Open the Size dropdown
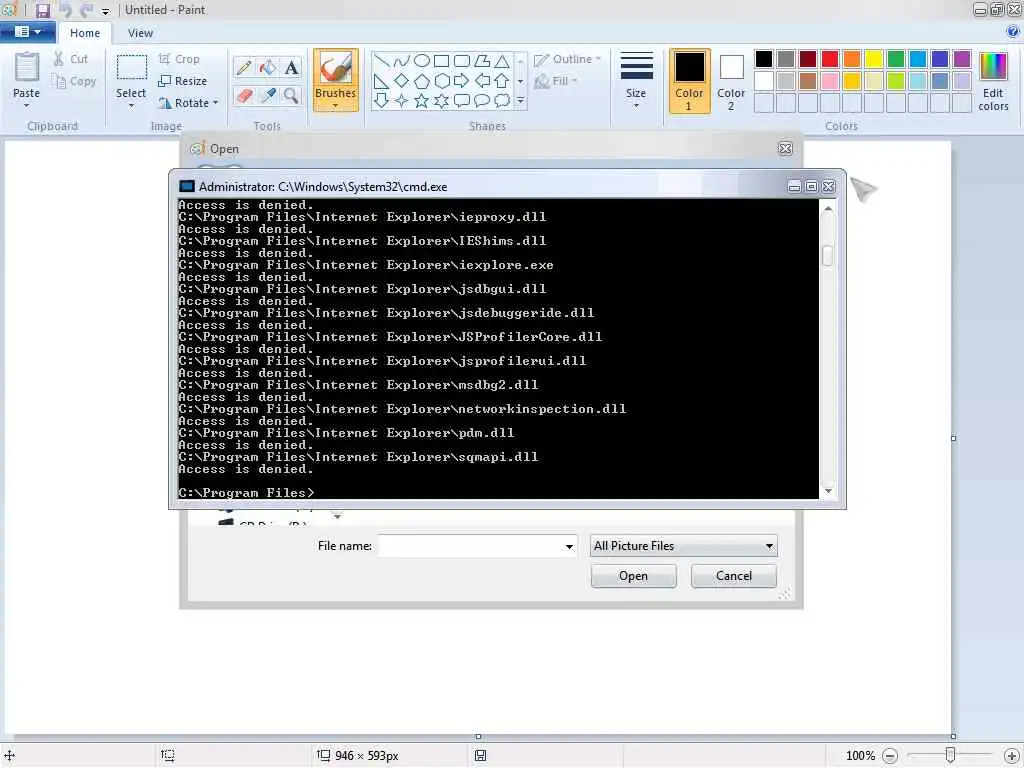 636,80
